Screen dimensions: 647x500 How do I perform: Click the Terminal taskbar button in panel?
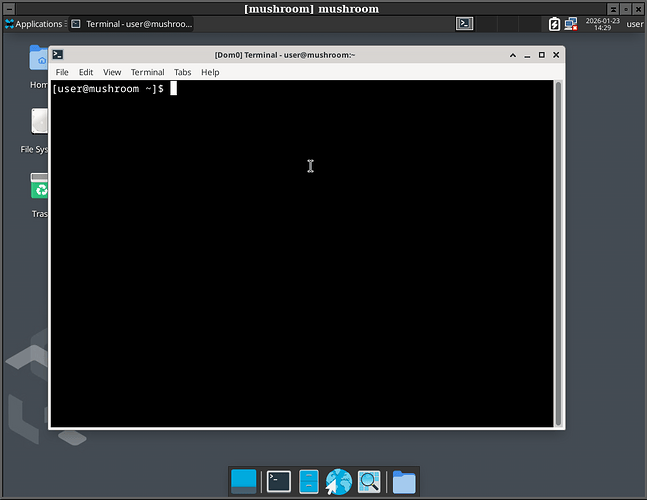pos(123,24)
